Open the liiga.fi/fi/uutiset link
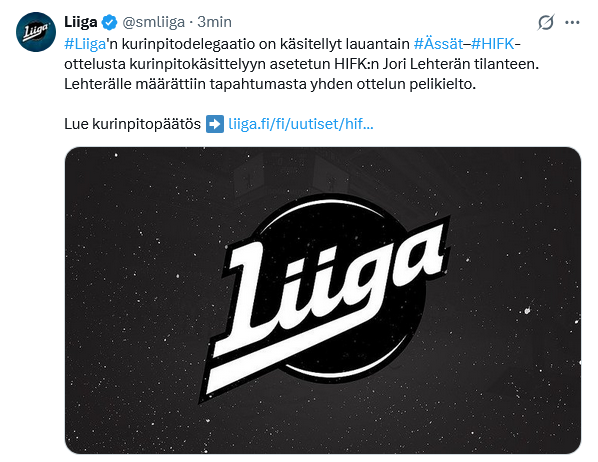598x462 pixels. tap(301, 124)
